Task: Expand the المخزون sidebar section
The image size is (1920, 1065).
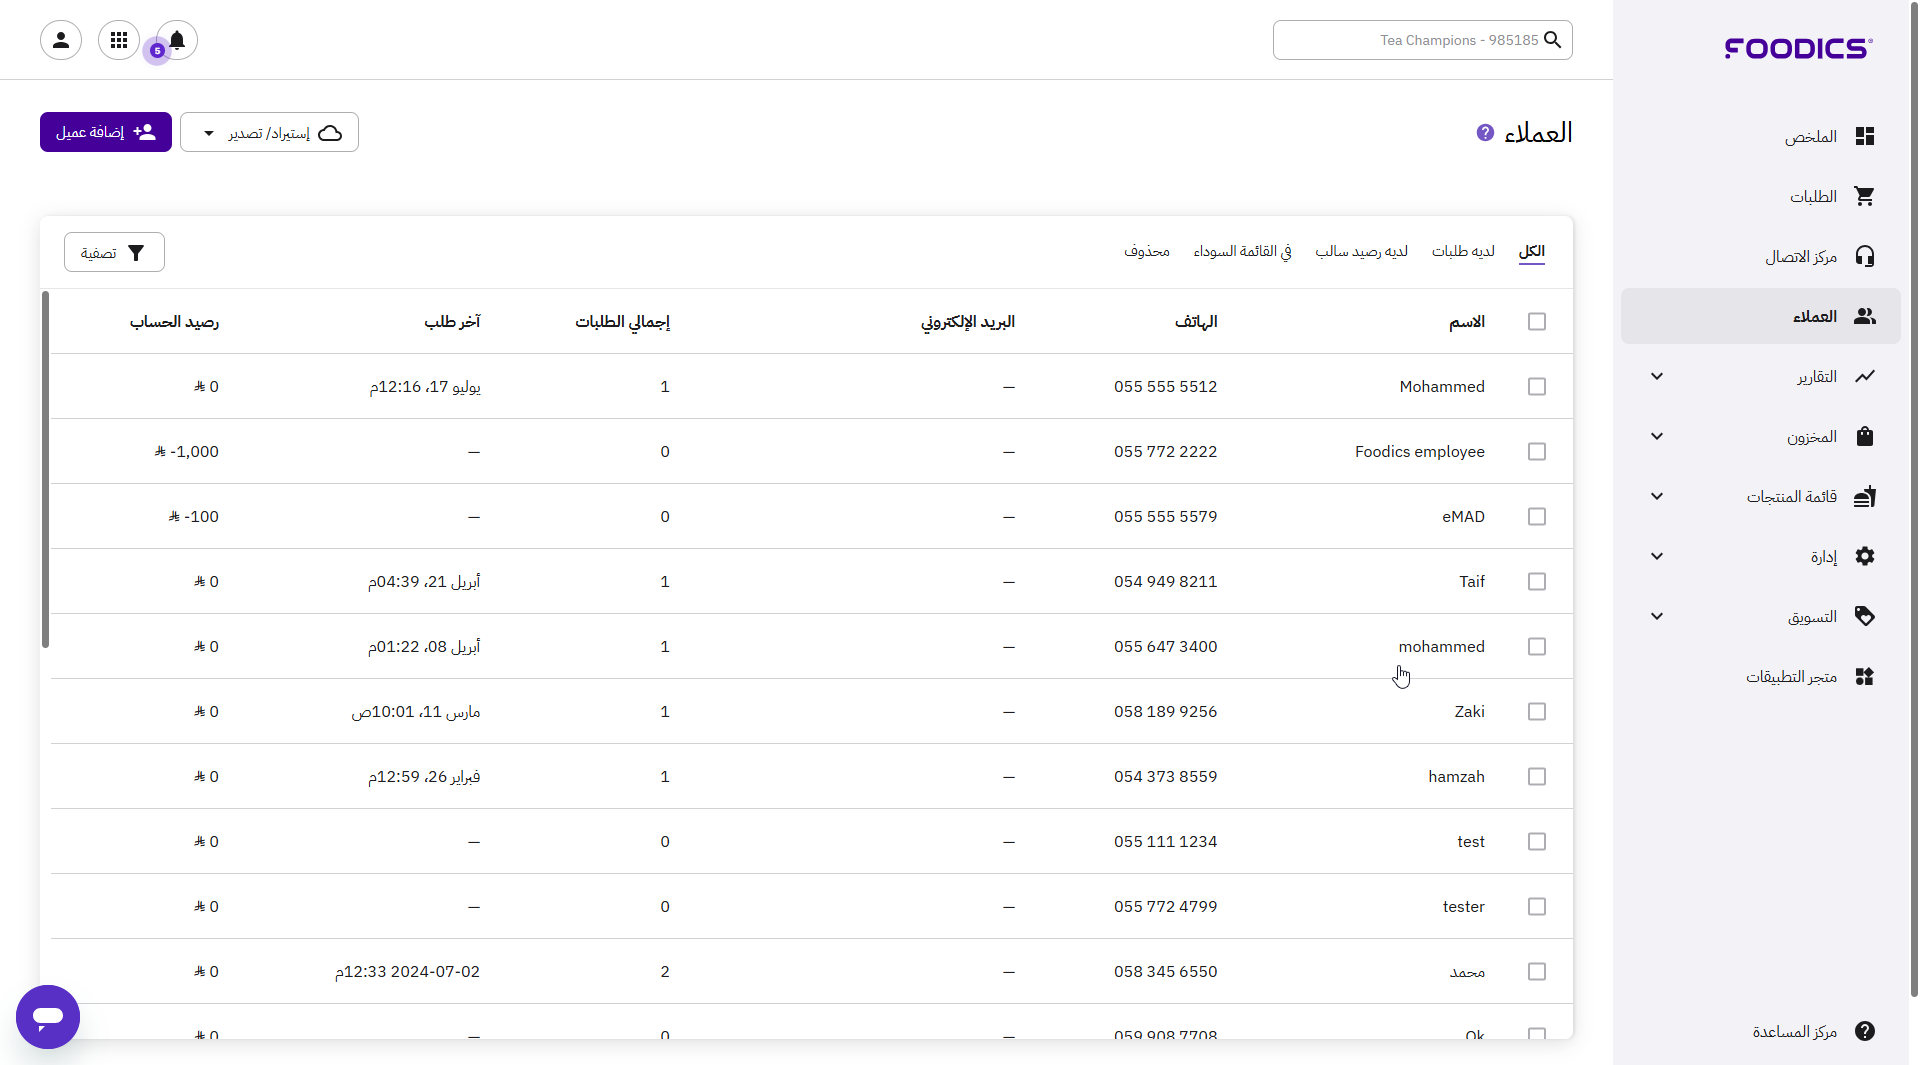Action: coord(1657,437)
